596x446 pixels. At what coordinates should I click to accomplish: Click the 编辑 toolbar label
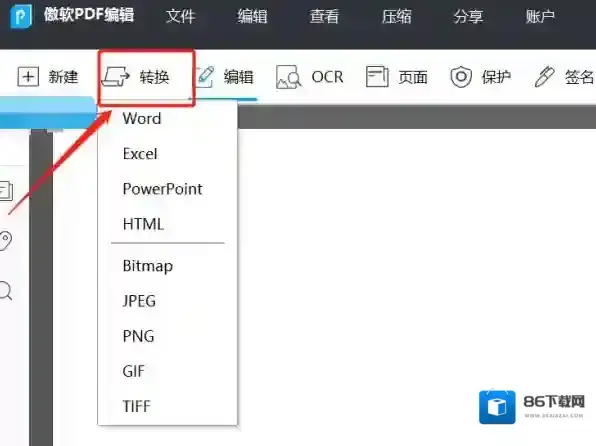[238, 77]
